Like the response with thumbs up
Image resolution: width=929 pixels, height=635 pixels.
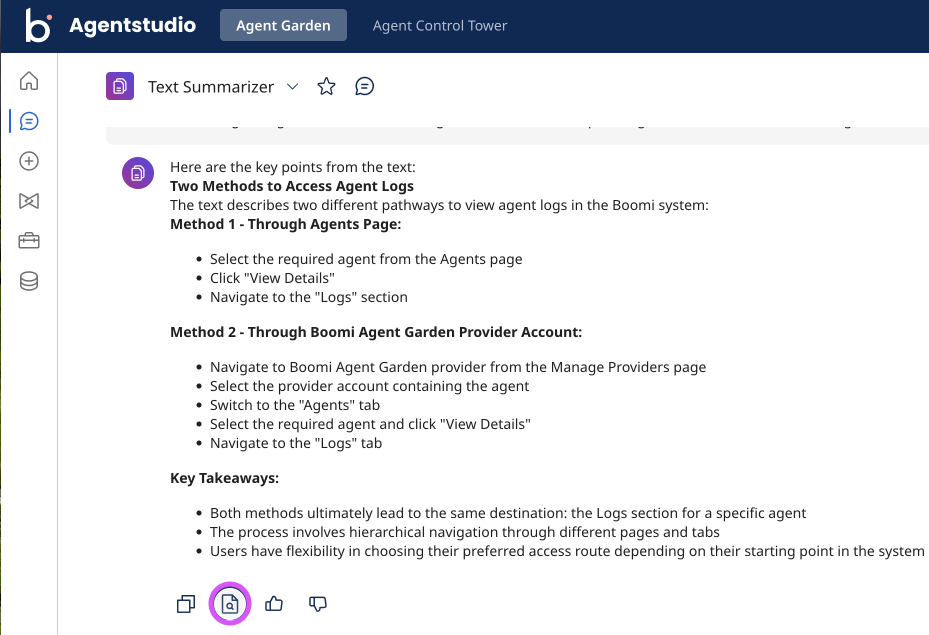click(x=274, y=604)
